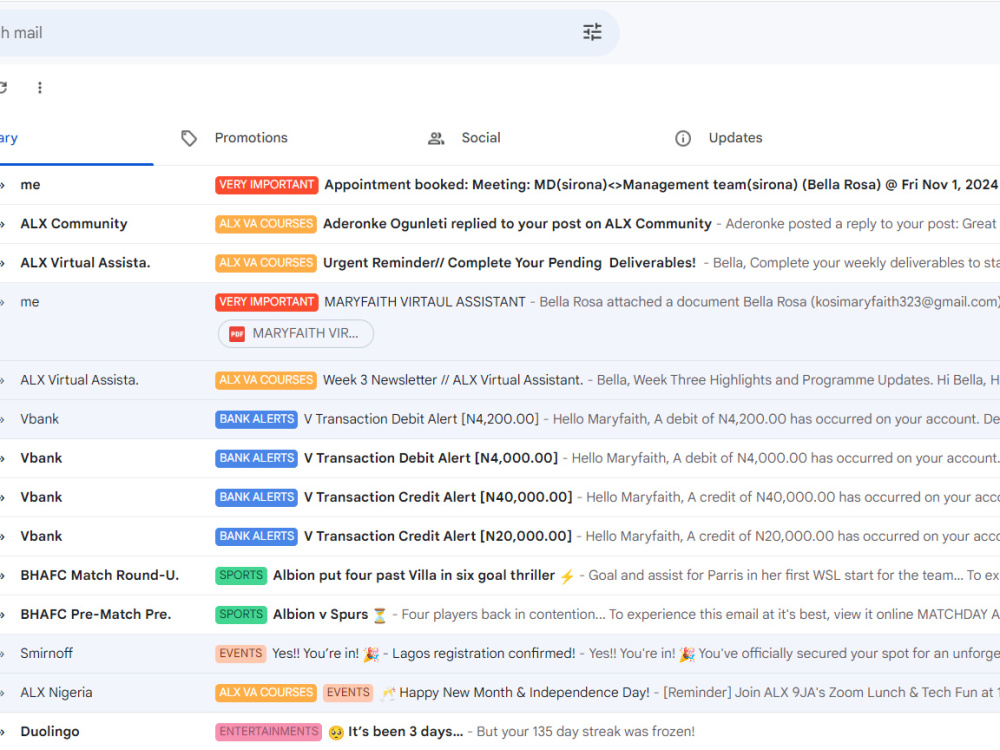
Task: Open MARYFAITH VIR... PDF attachment
Action: pos(296,334)
